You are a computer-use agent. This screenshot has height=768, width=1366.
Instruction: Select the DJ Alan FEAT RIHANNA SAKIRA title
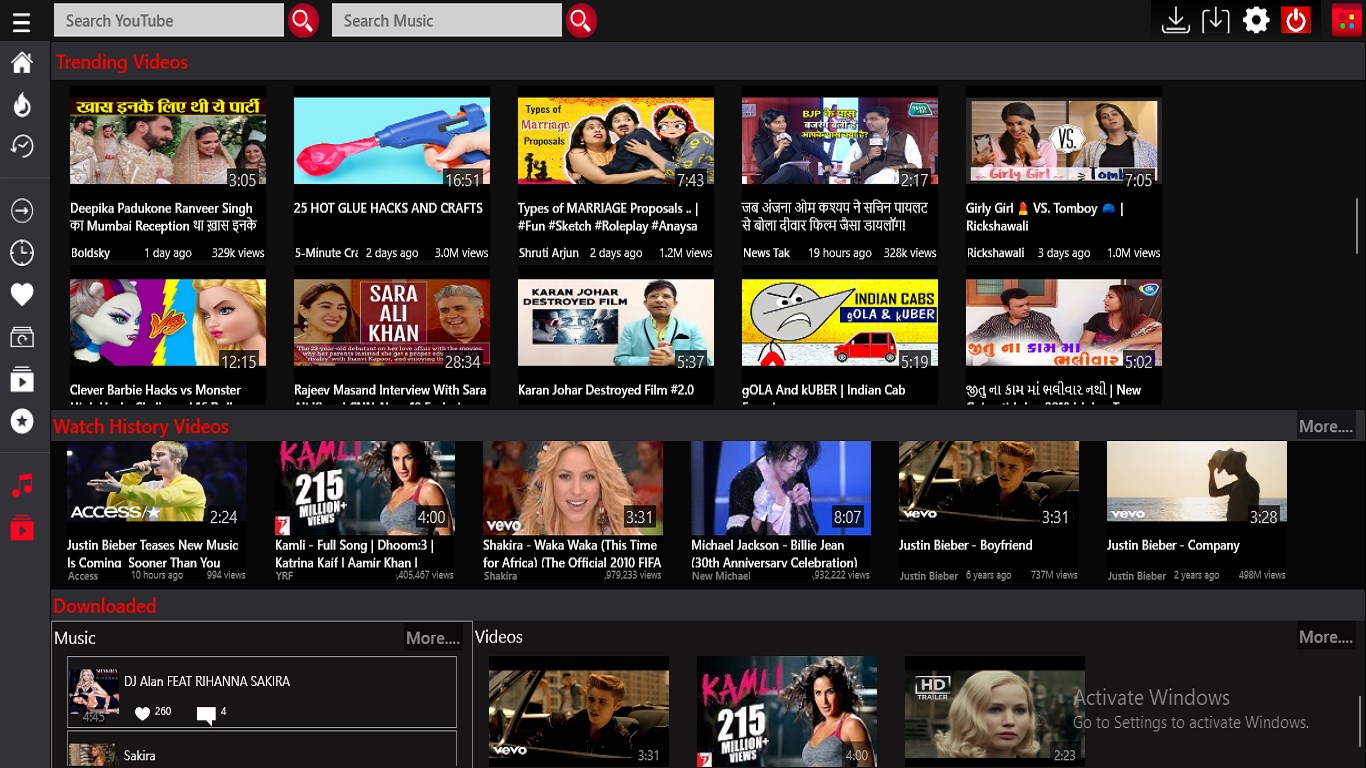point(207,681)
